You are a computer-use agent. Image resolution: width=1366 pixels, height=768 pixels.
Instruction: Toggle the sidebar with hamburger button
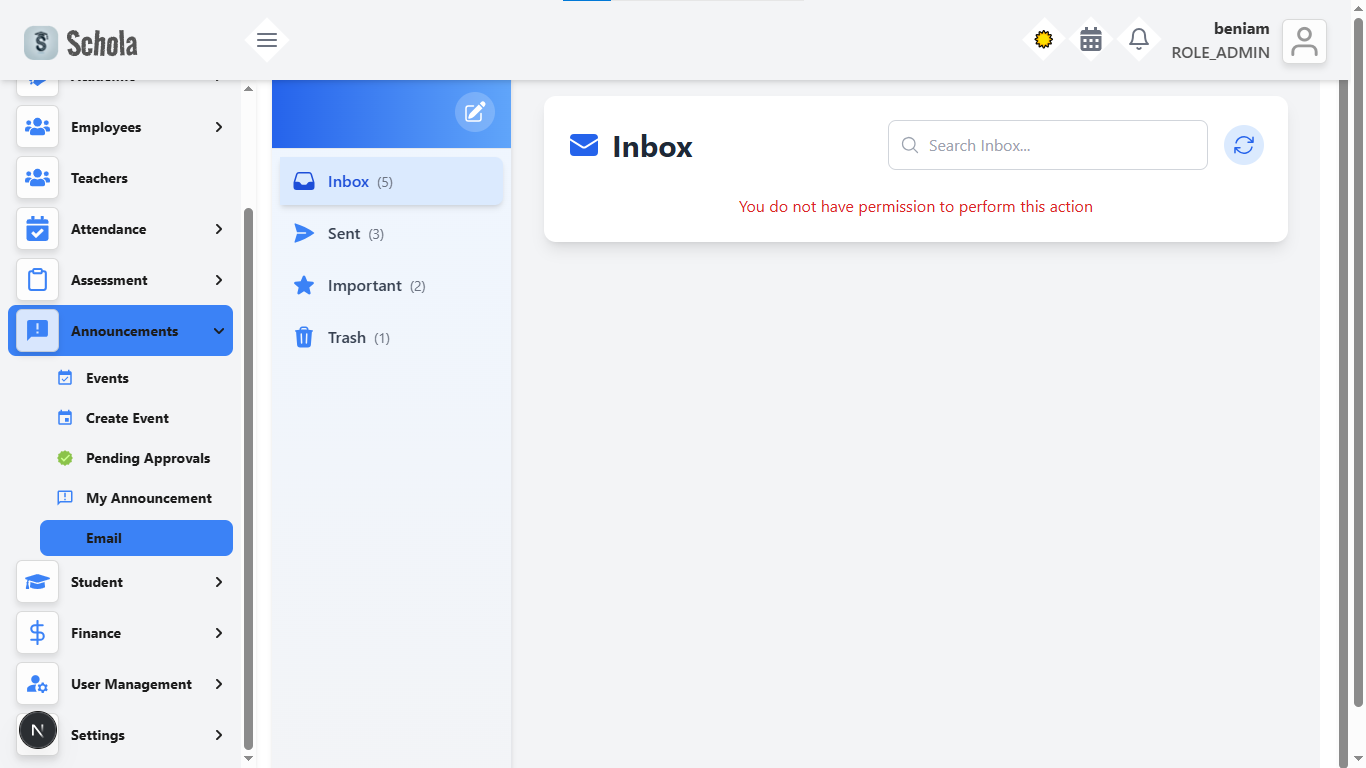(x=266, y=40)
